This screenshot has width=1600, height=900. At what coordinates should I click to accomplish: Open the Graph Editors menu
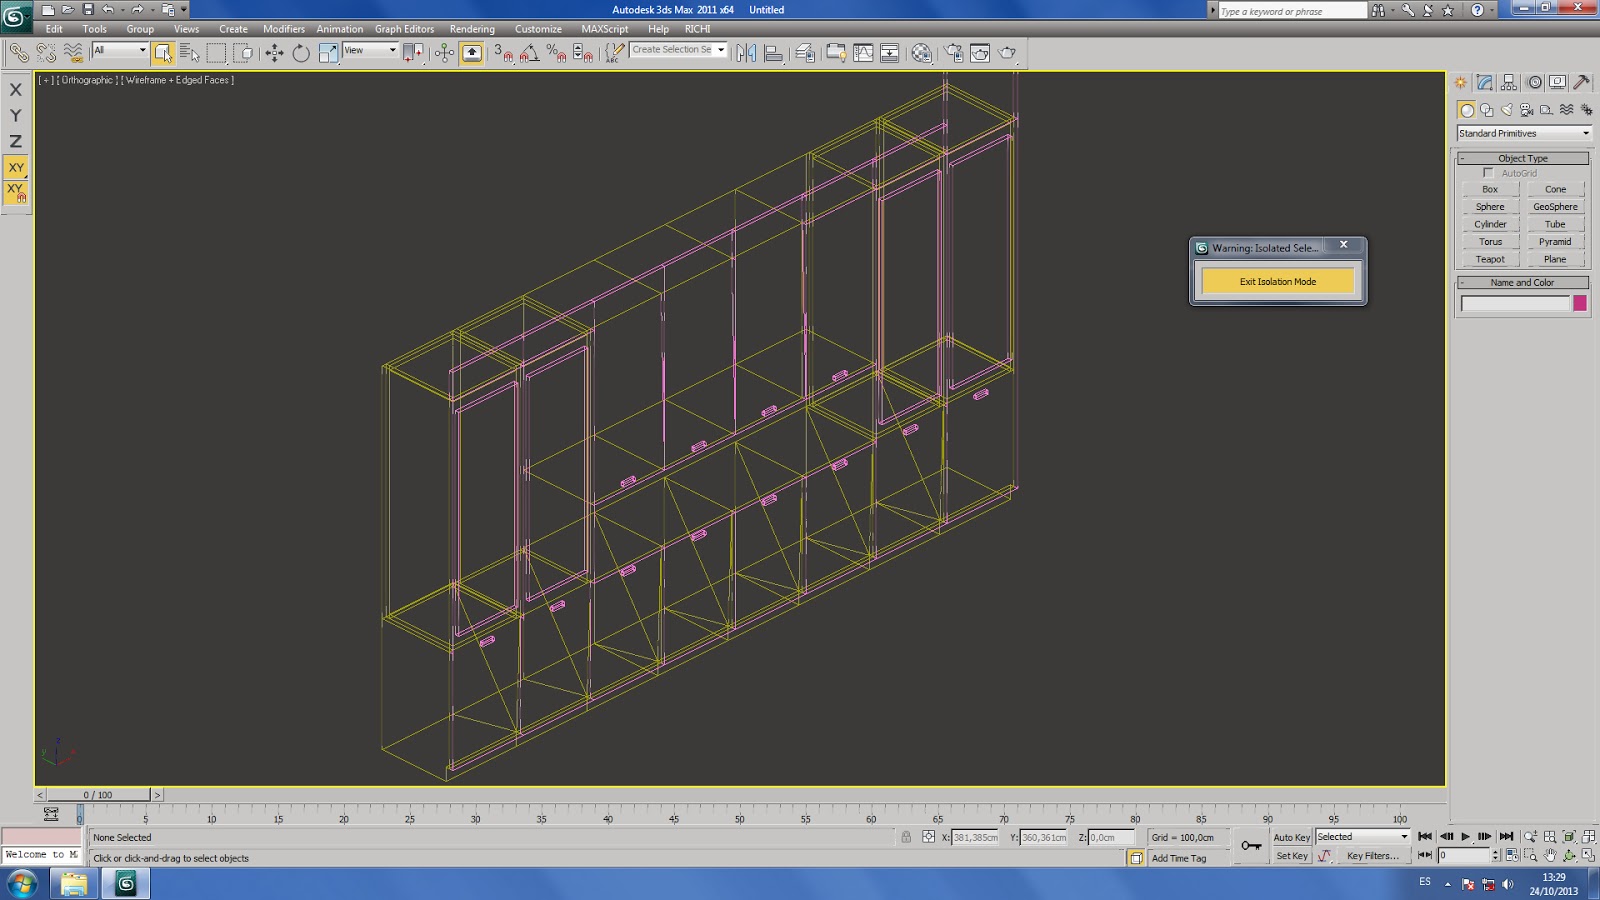tap(404, 29)
